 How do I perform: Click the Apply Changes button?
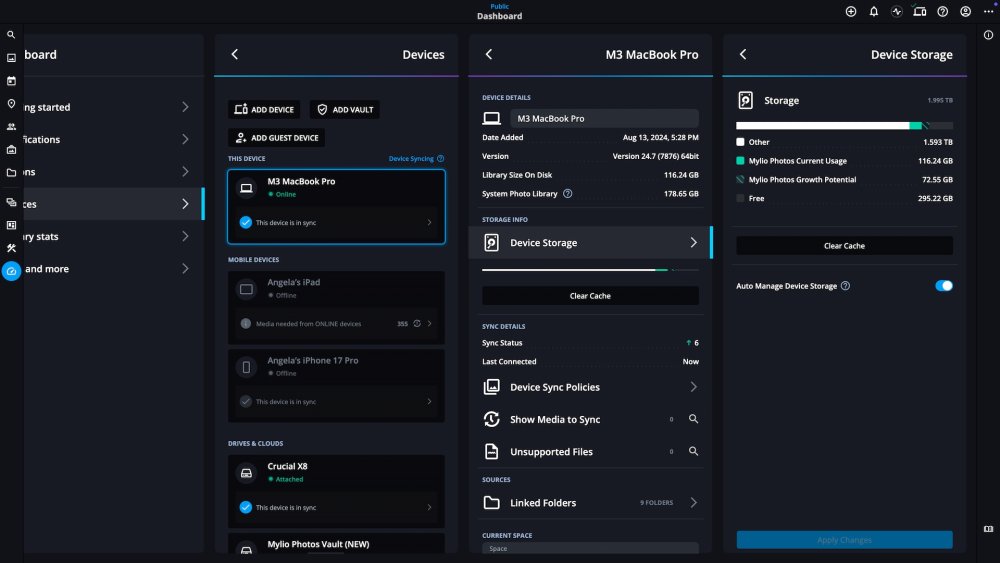point(844,540)
